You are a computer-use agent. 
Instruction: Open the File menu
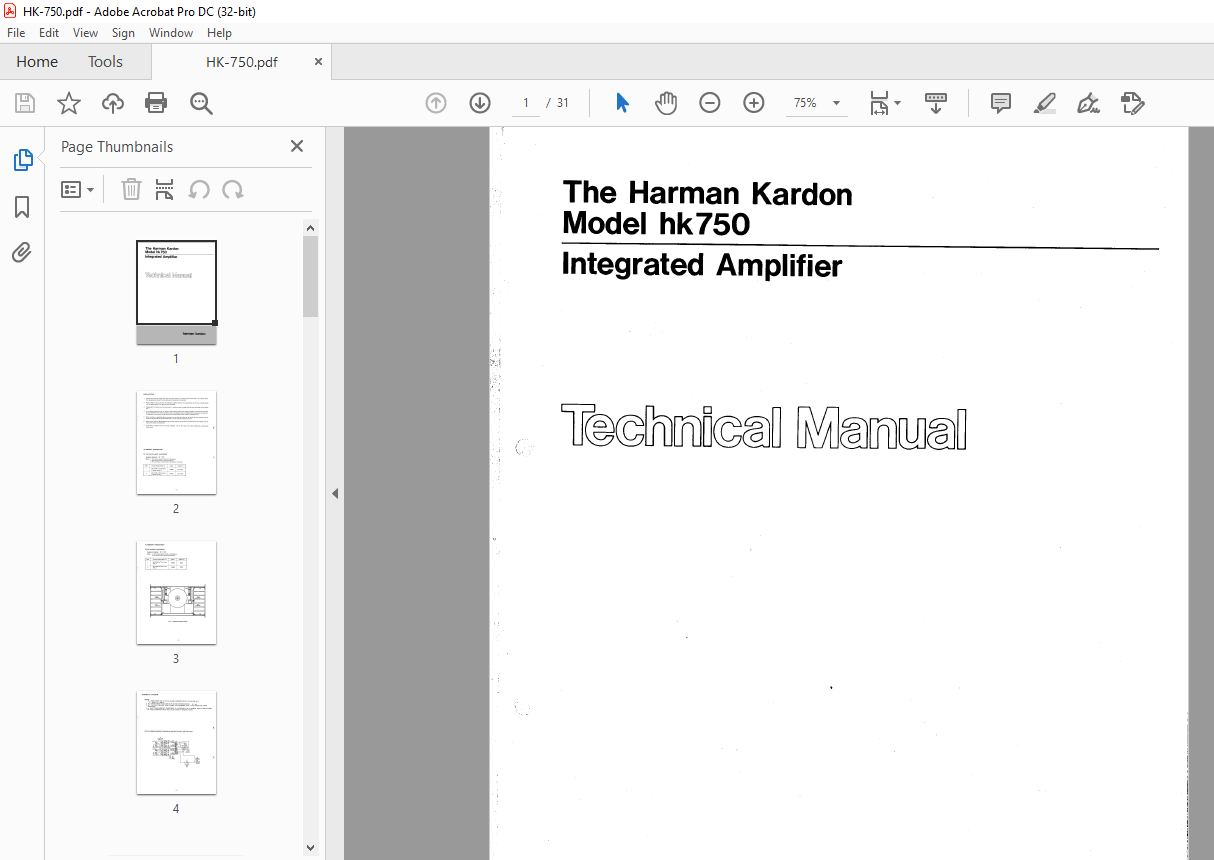click(x=16, y=33)
